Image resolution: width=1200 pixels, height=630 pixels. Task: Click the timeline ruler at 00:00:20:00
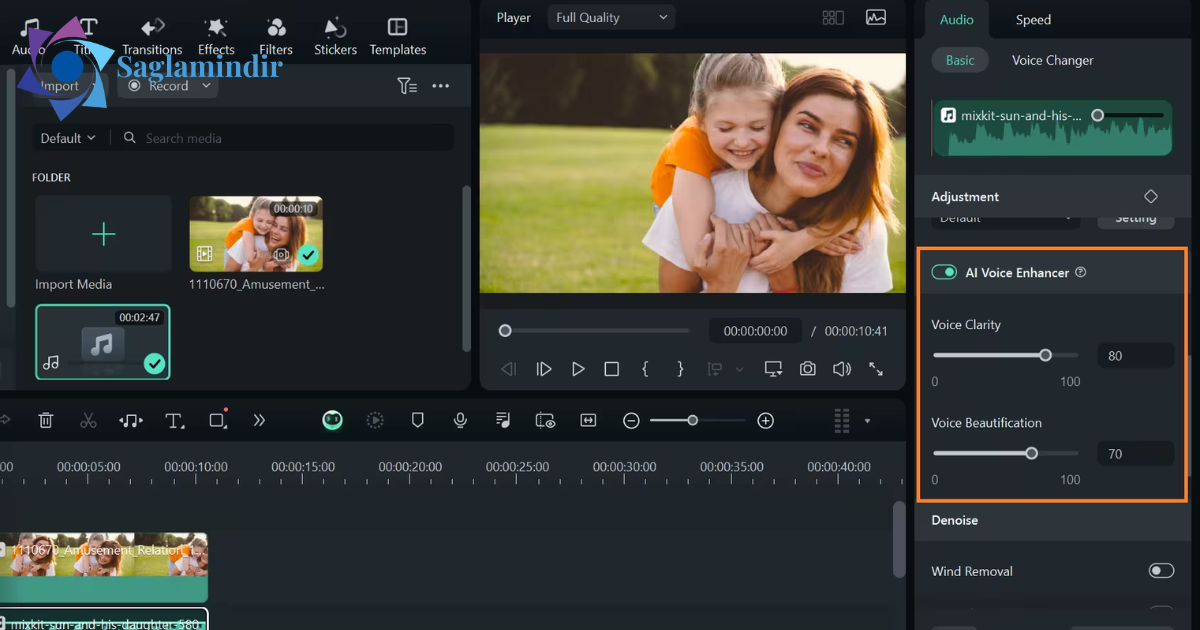(x=410, y=467)
